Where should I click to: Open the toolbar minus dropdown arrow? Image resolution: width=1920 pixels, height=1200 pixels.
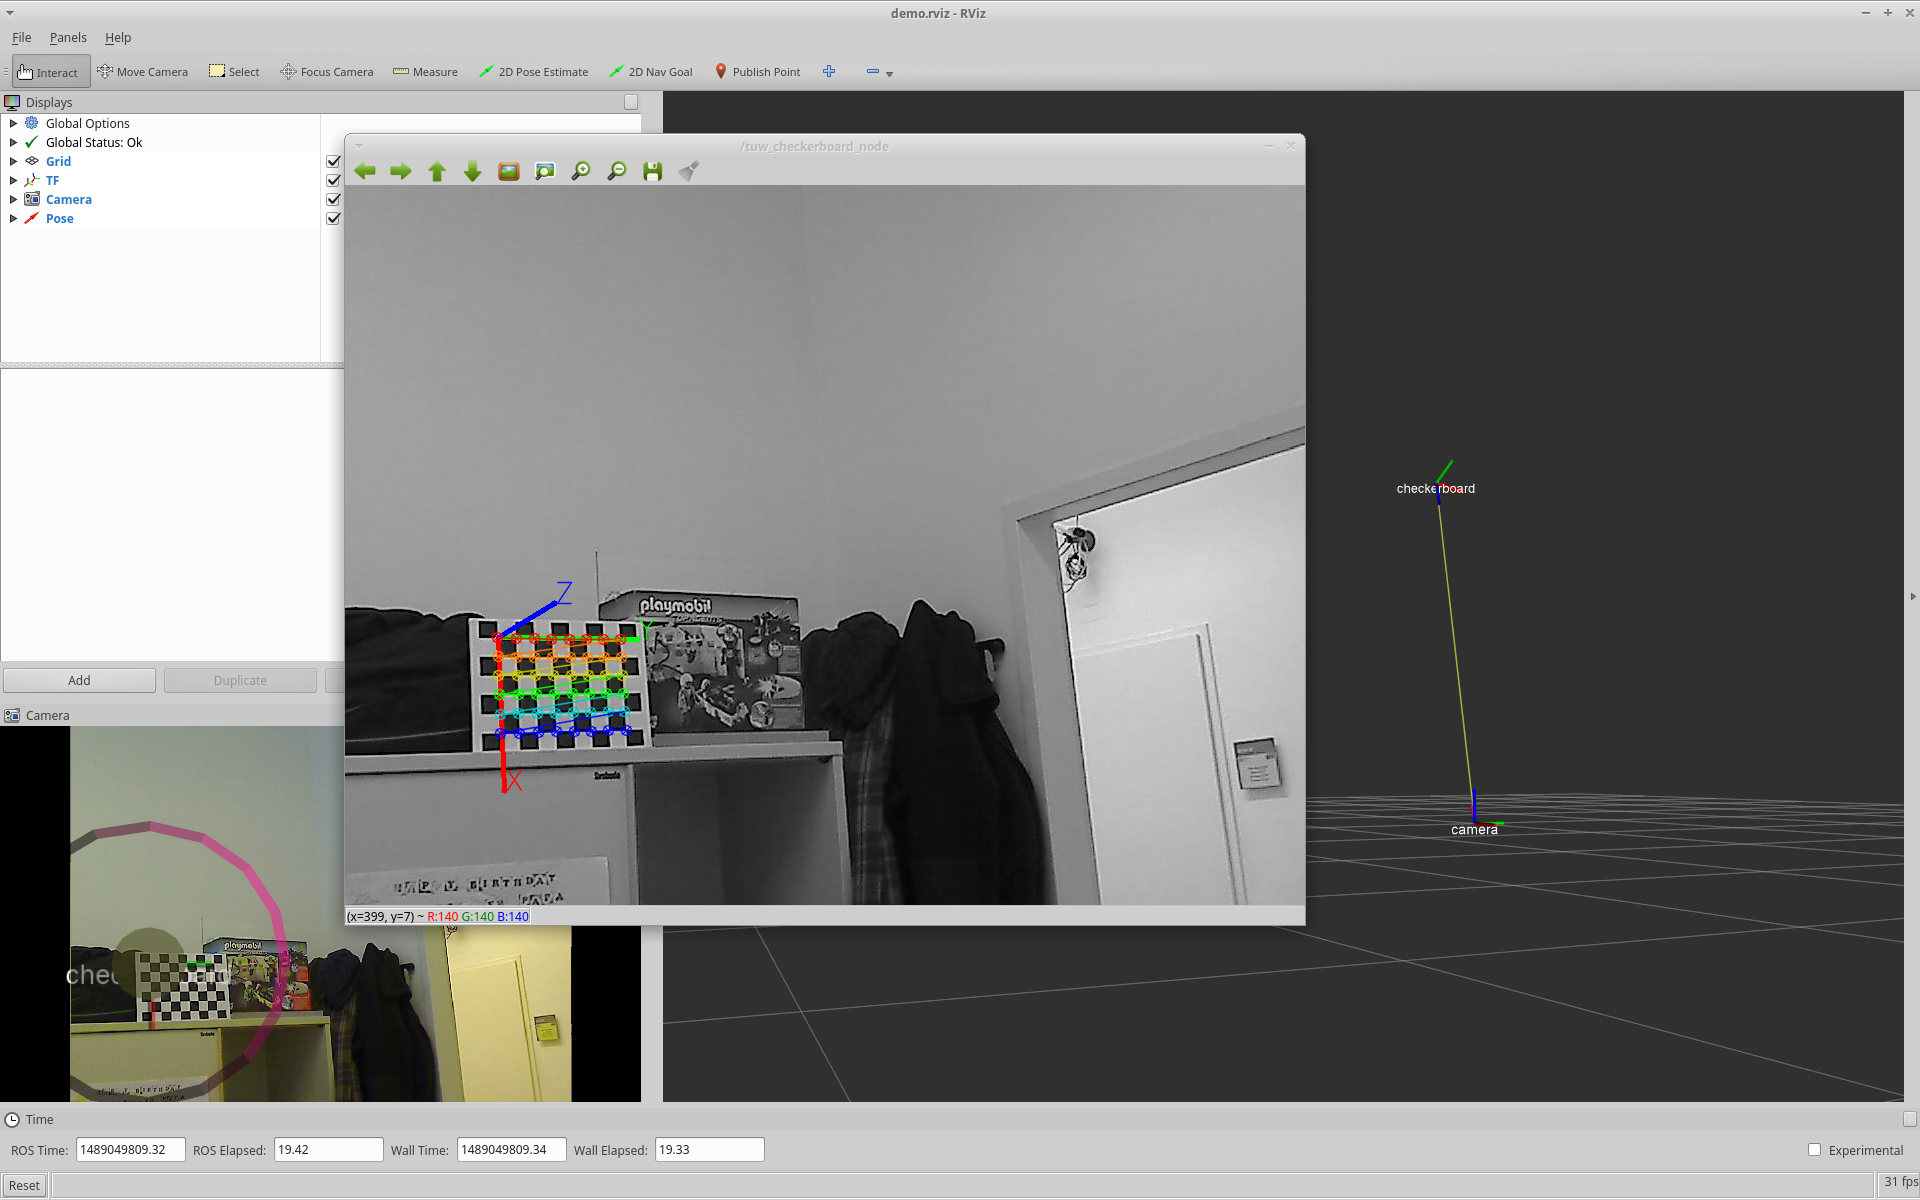[x=889, y=74]
